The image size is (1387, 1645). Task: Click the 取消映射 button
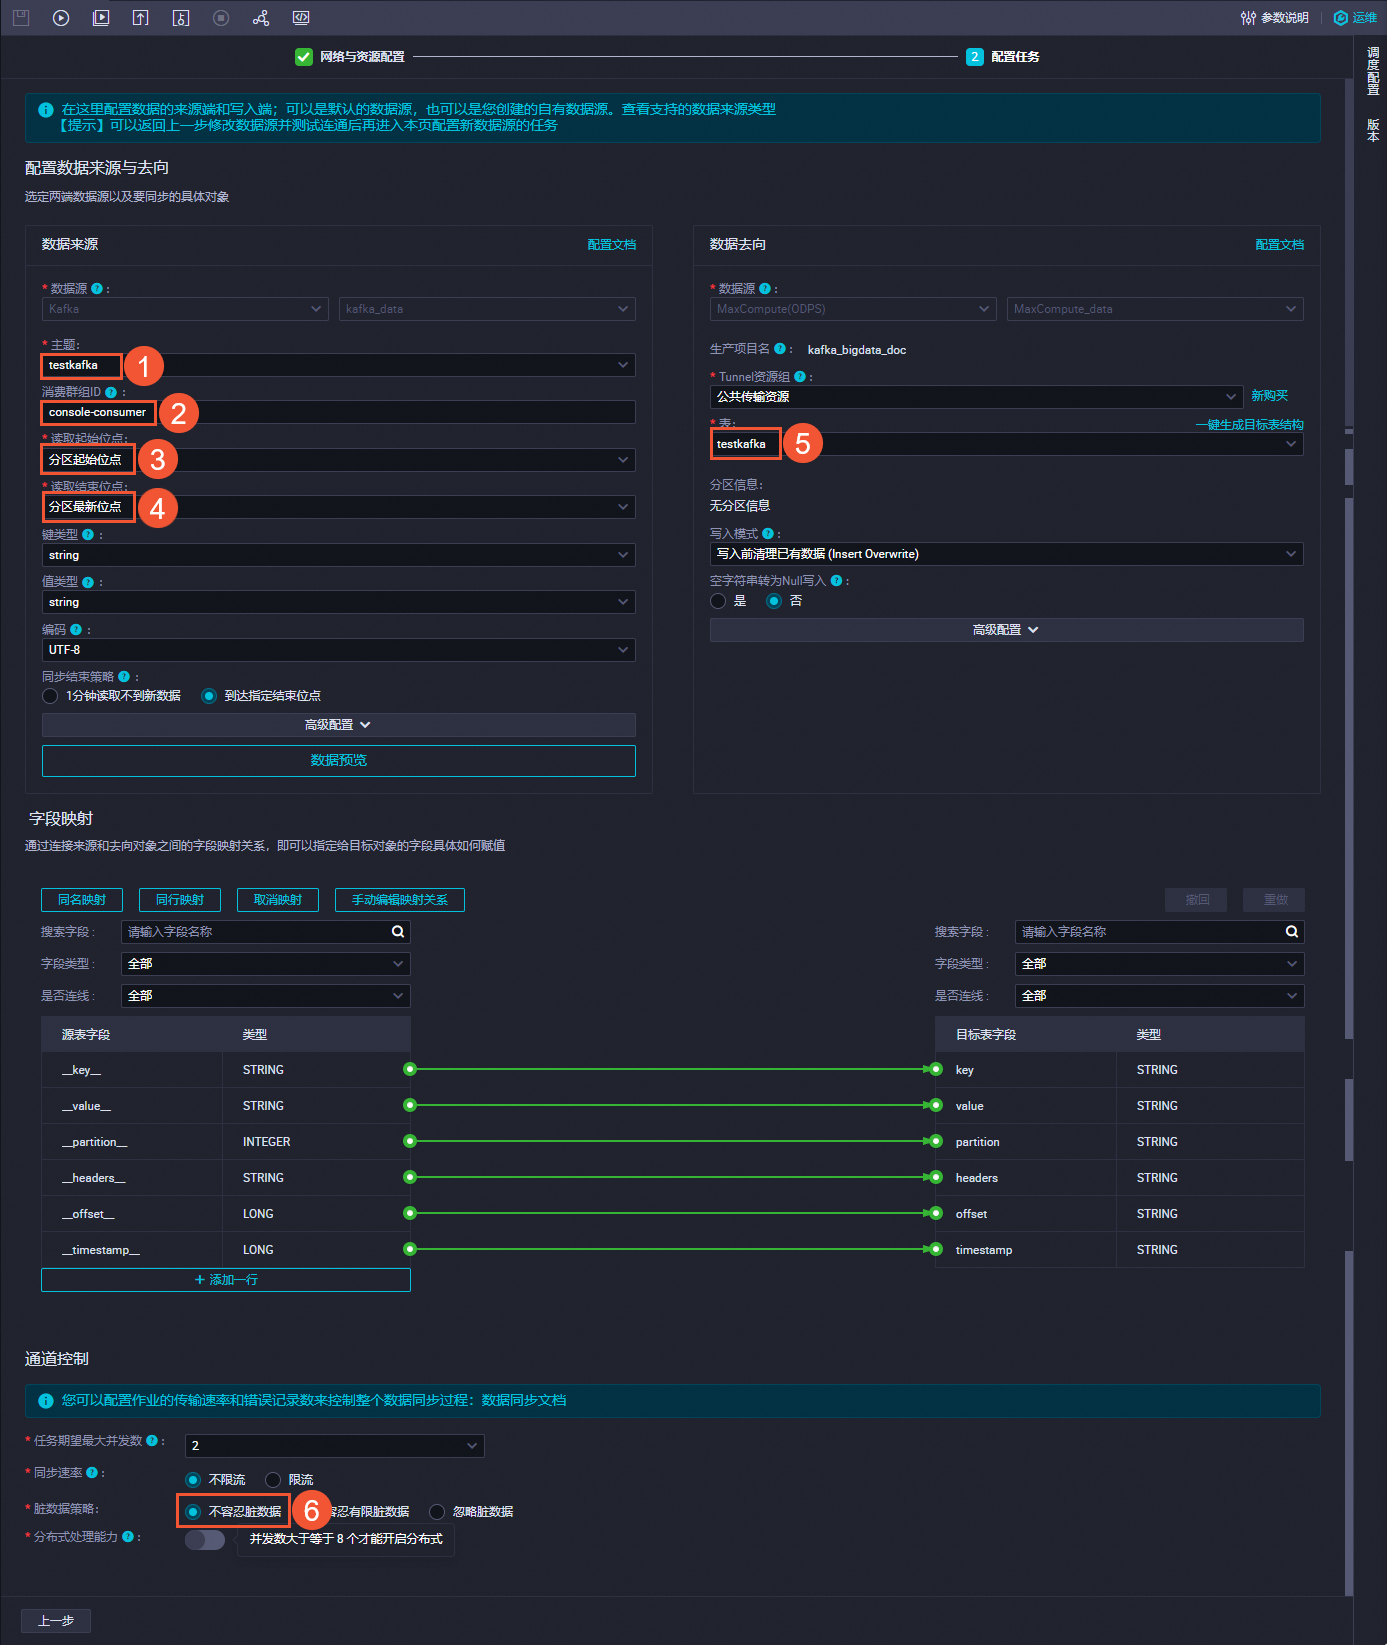tap(278, 900)
